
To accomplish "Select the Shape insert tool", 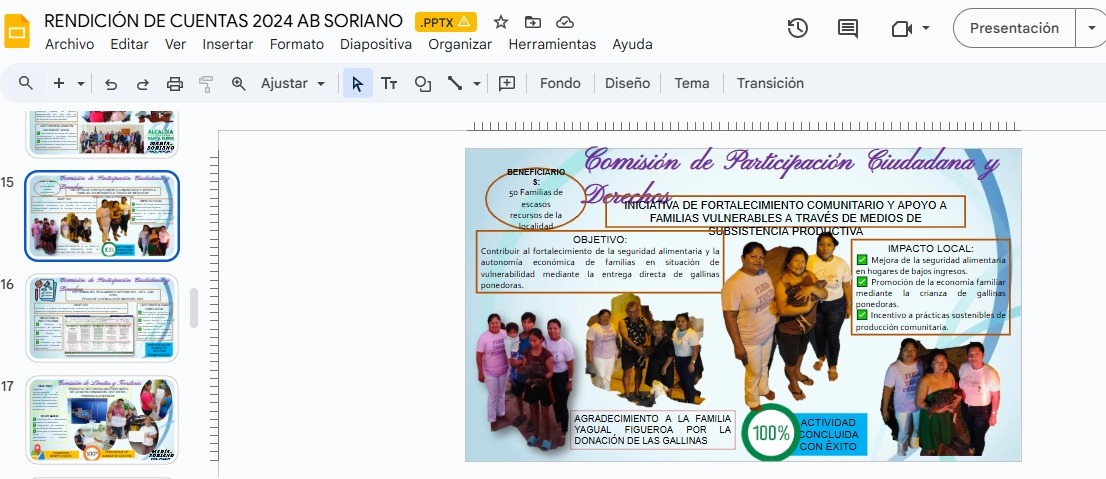I will point(422,84).
